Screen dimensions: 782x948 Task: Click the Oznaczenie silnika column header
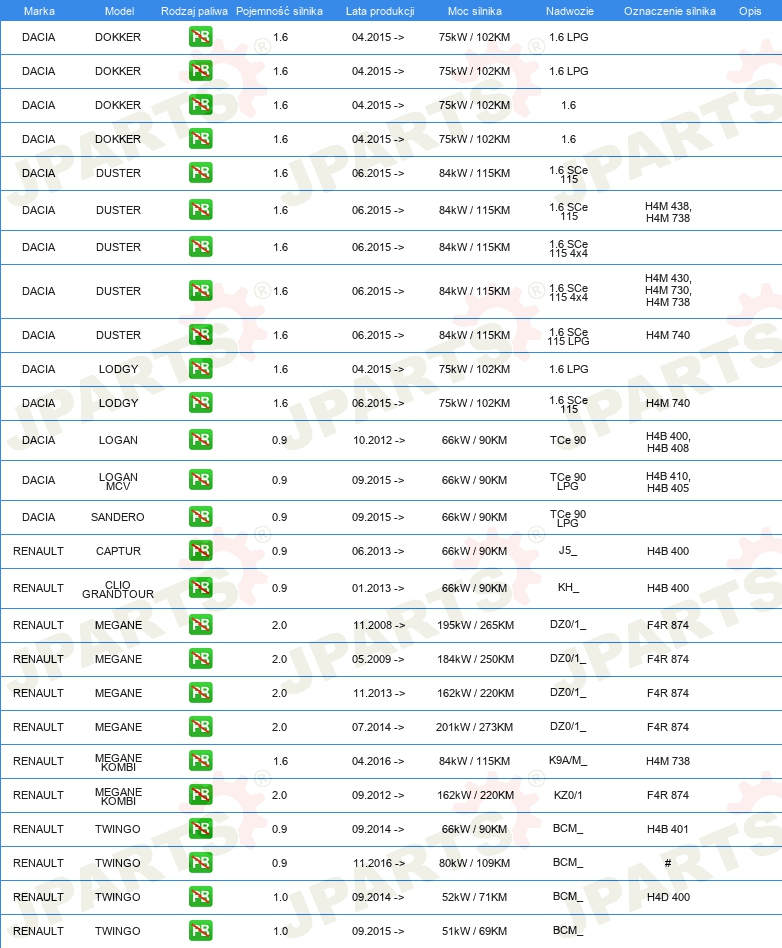(670, 11)
